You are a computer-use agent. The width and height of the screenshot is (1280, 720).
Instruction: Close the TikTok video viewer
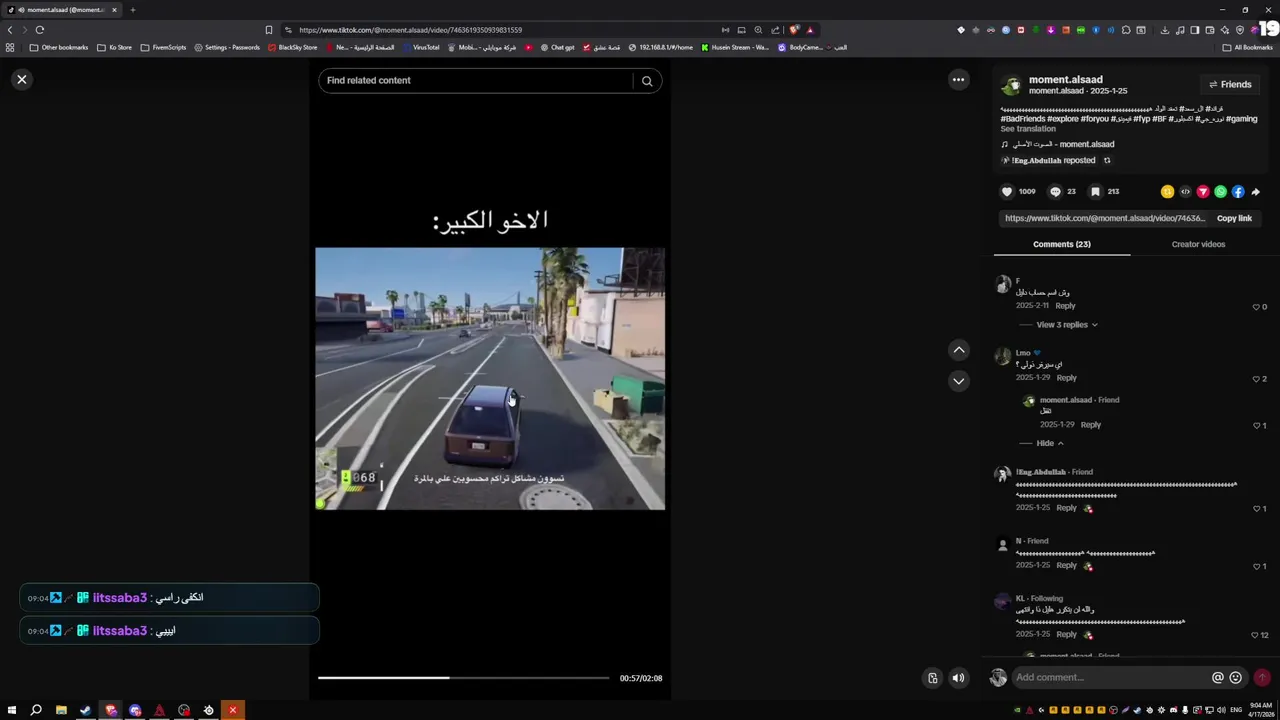22,79
